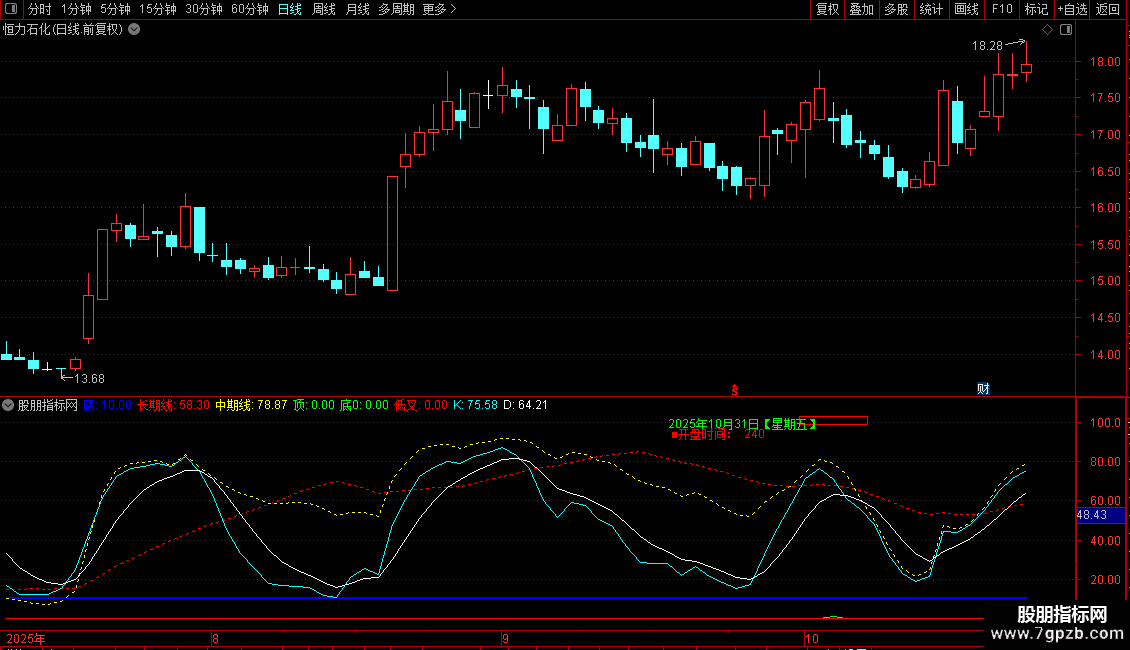Viewport: 1130px width, 650px height.
Task: Add stock to watchlist with +自选
Action: 1072,9
